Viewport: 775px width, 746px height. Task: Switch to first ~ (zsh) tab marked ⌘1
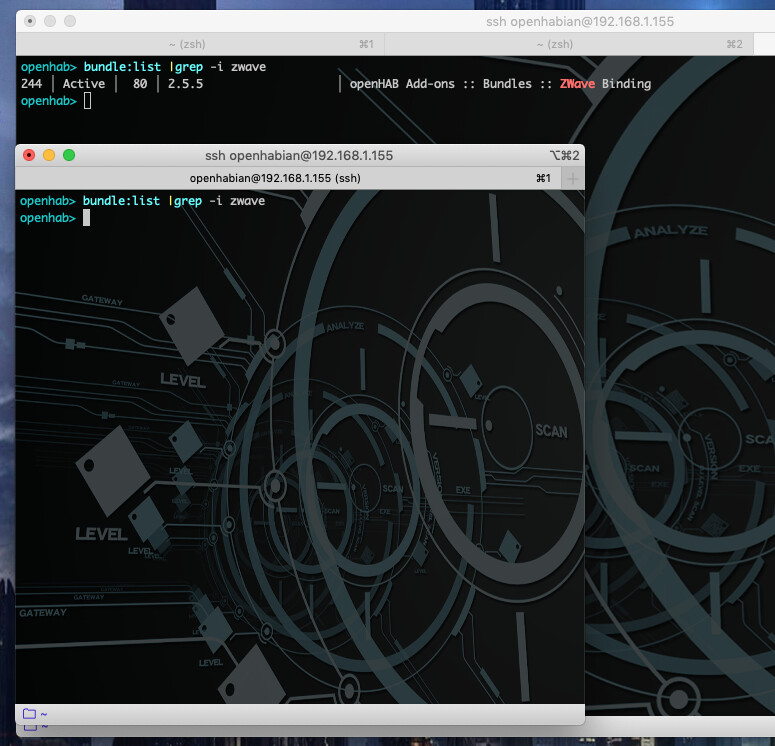tap(200, 44)
